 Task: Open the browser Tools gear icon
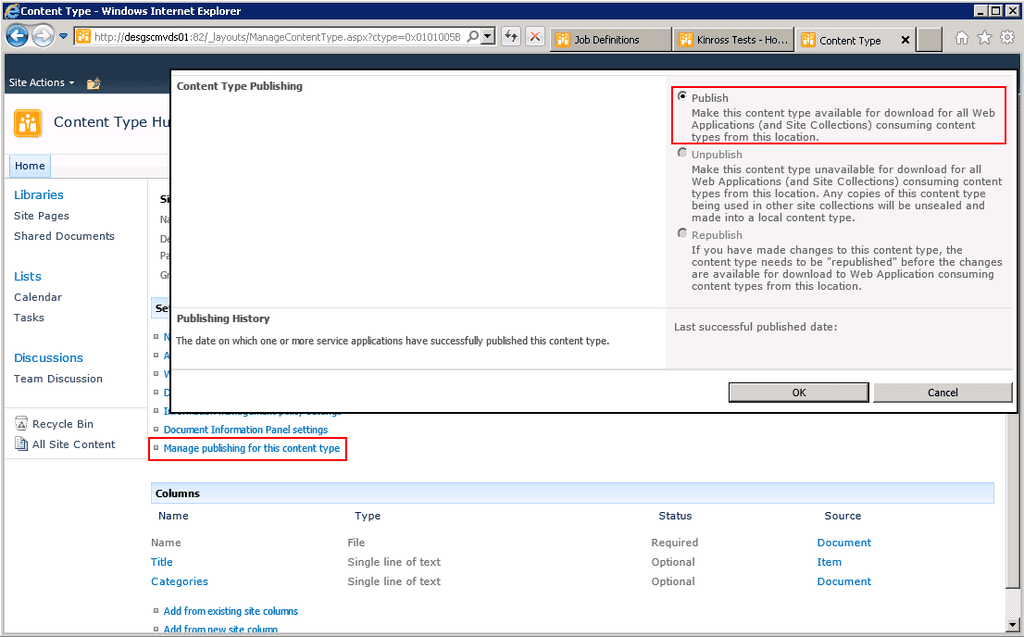point(1007,38)
